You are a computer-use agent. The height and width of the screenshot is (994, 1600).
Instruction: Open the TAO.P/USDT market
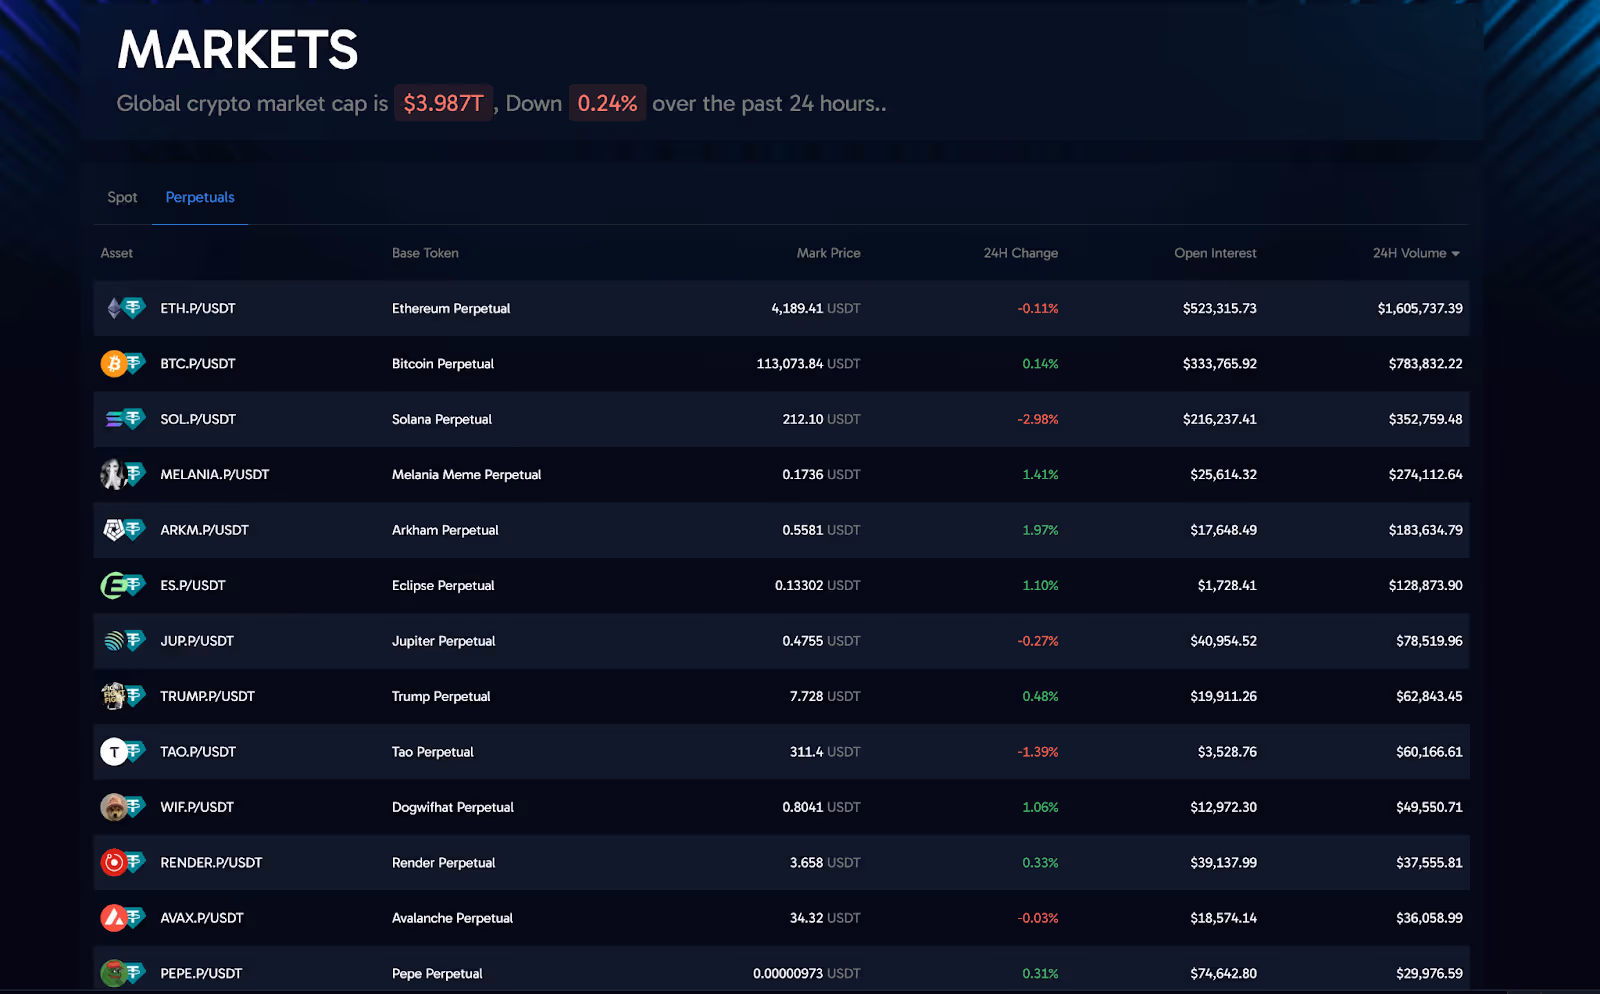[x=198, y=752]
